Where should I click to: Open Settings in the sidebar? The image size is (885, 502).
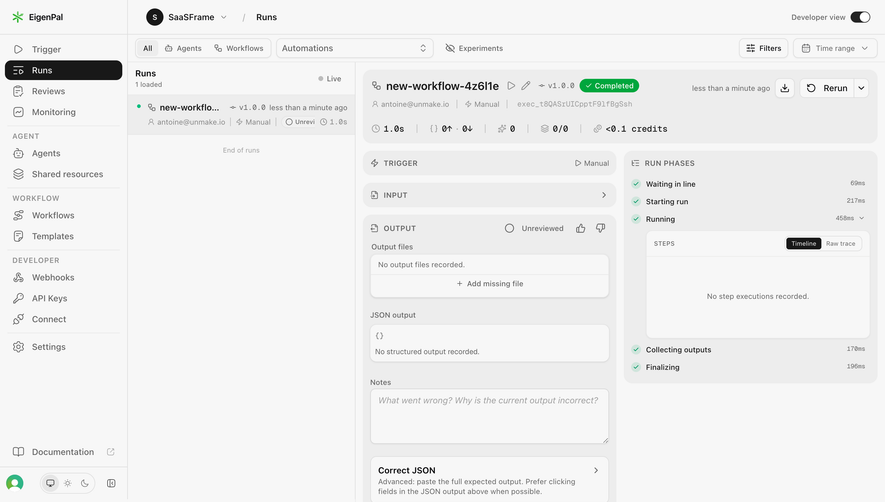tap(63, 347)
